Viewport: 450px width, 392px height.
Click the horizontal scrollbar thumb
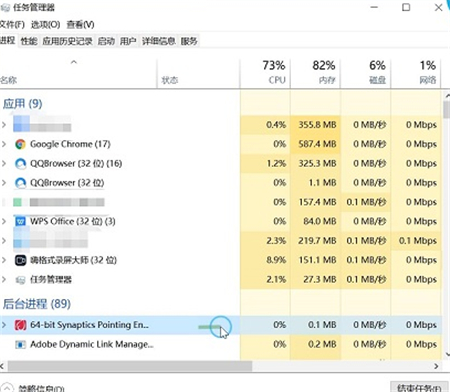[130, 366]
